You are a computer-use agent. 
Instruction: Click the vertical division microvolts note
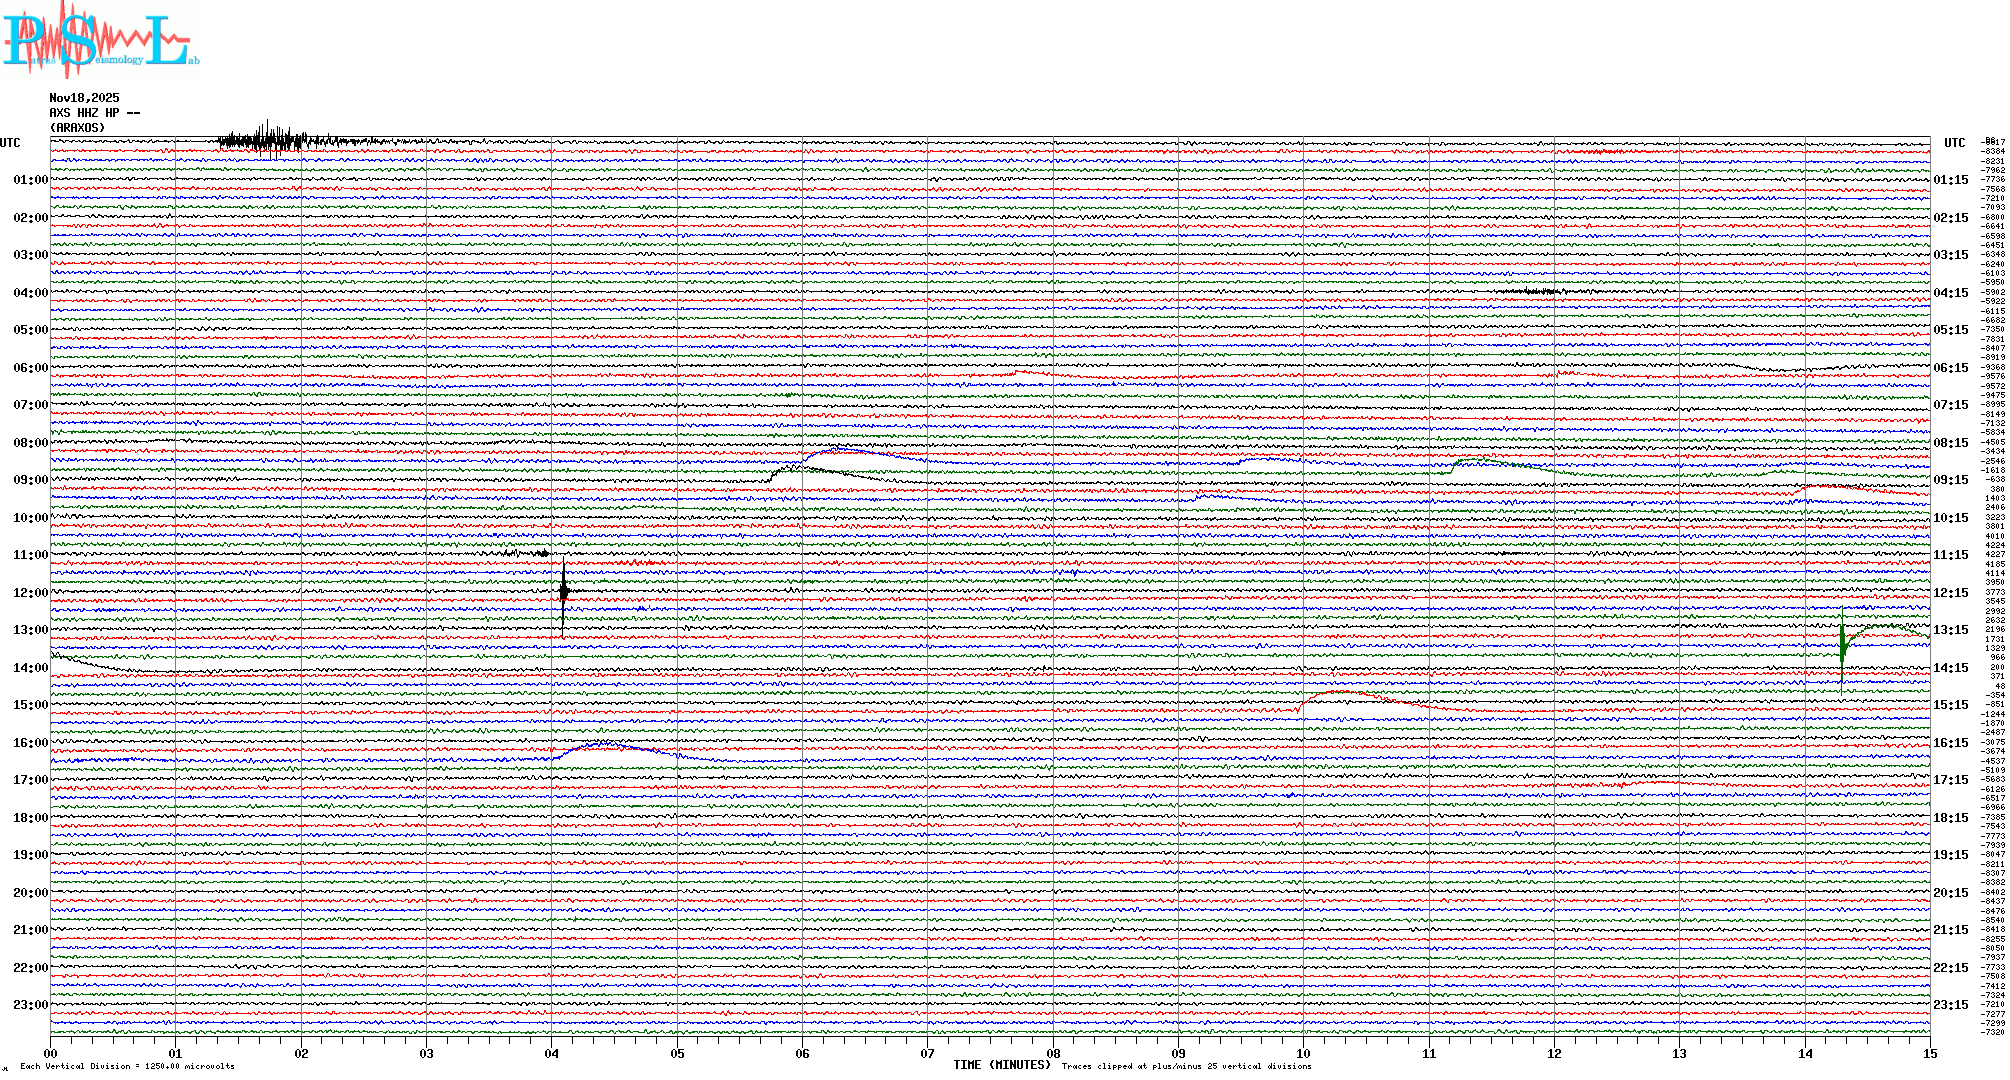[x=127, y=1066]
